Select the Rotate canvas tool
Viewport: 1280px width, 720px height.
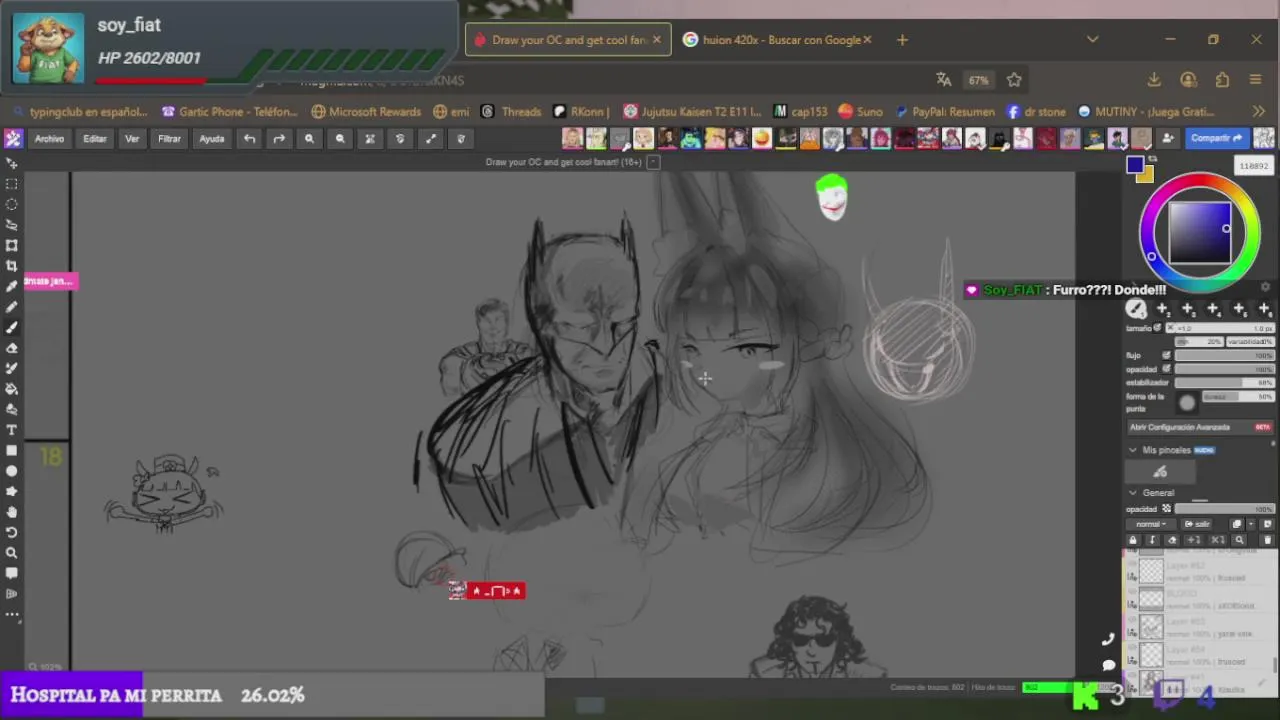[12, 532]
